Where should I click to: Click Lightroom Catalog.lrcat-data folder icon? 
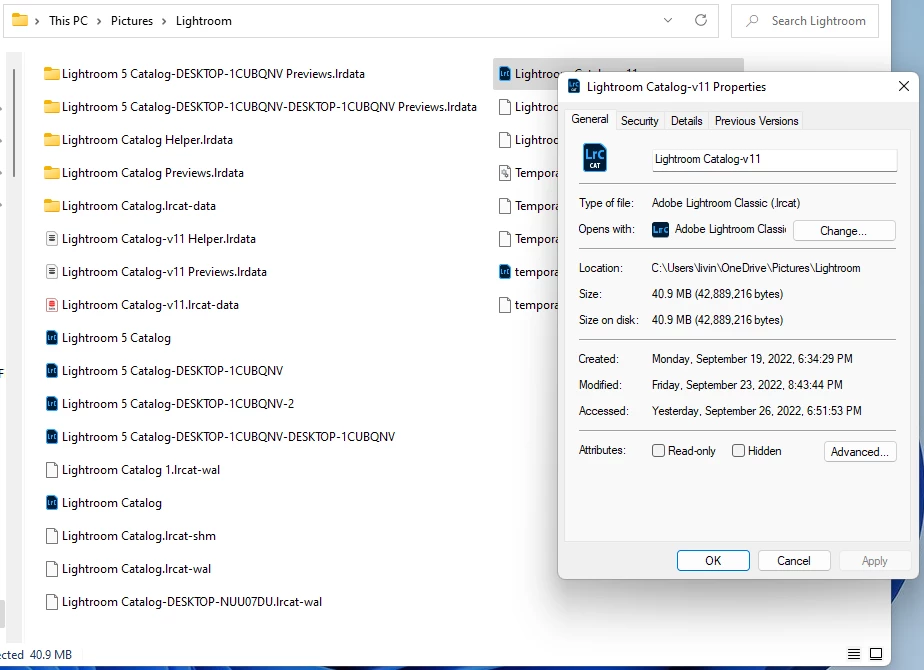click(x=52, y=206)
